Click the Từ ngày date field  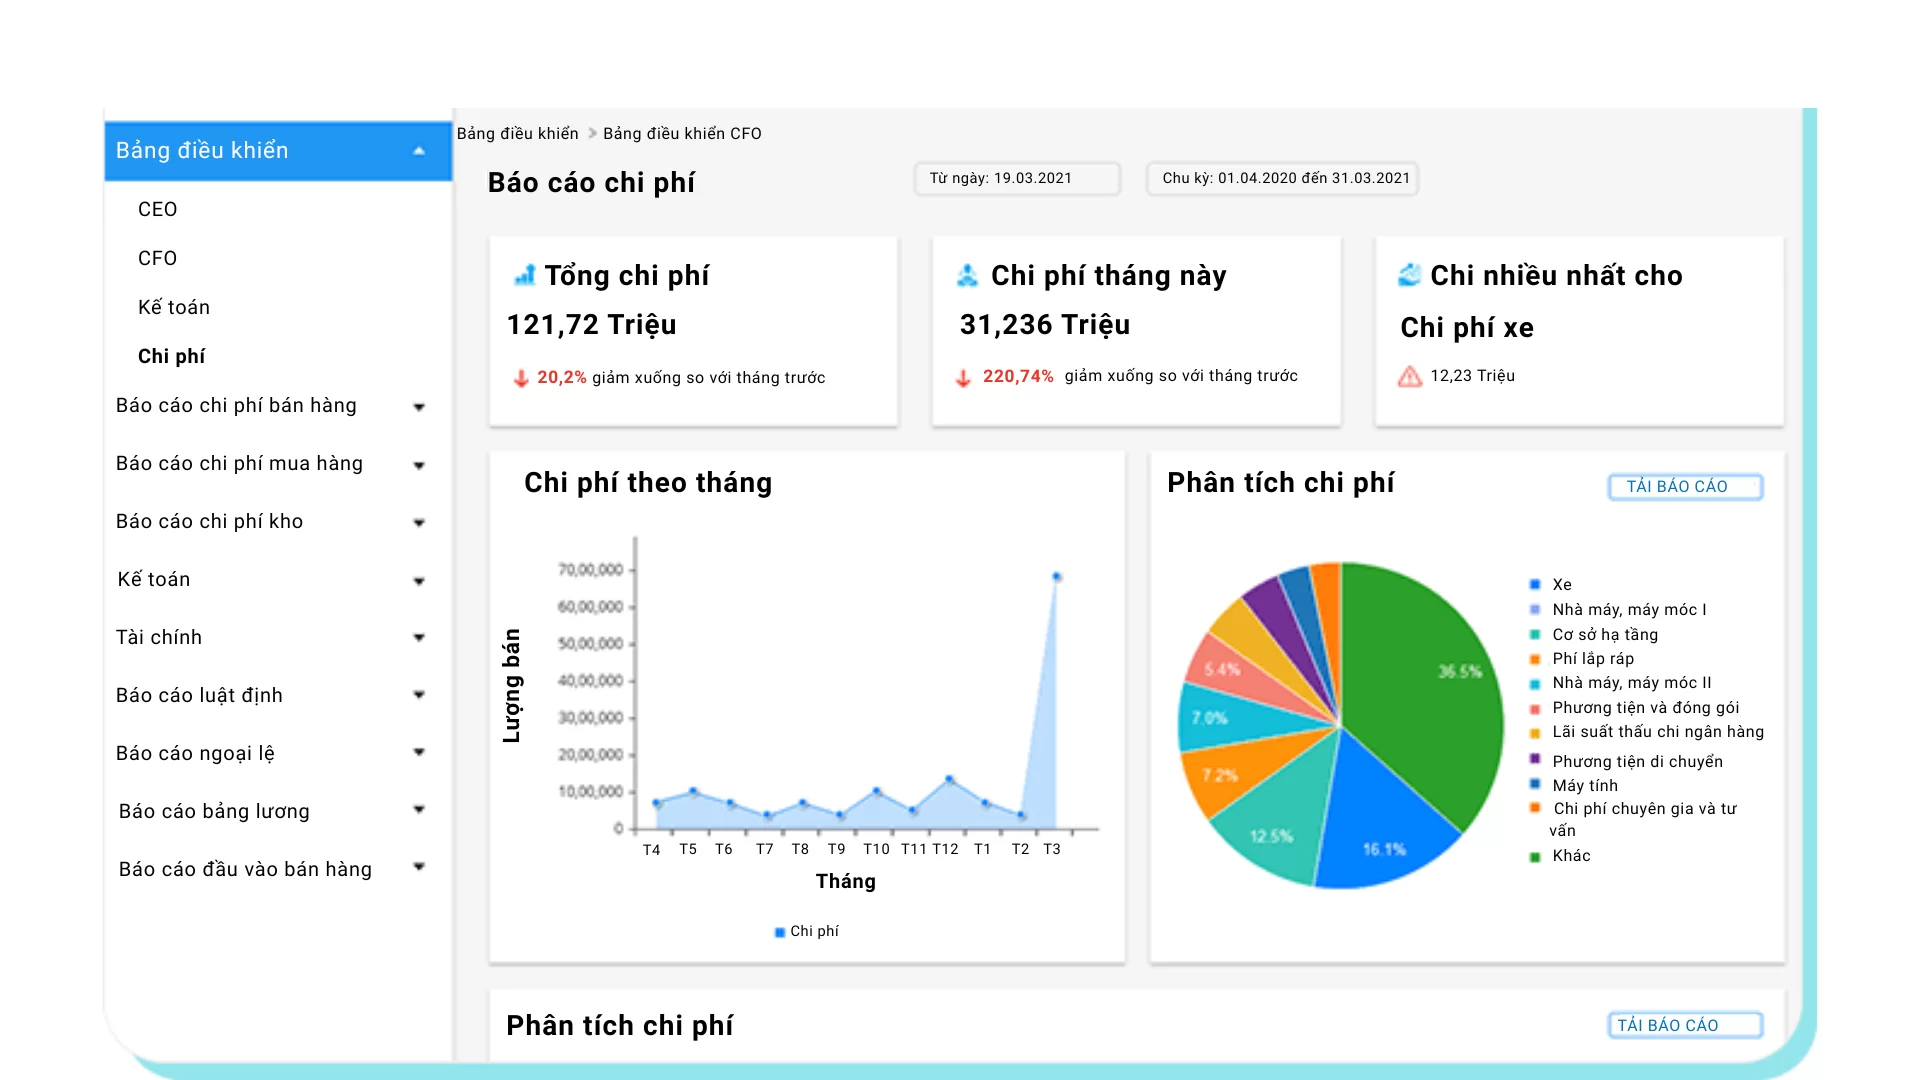pos(1017,178)
